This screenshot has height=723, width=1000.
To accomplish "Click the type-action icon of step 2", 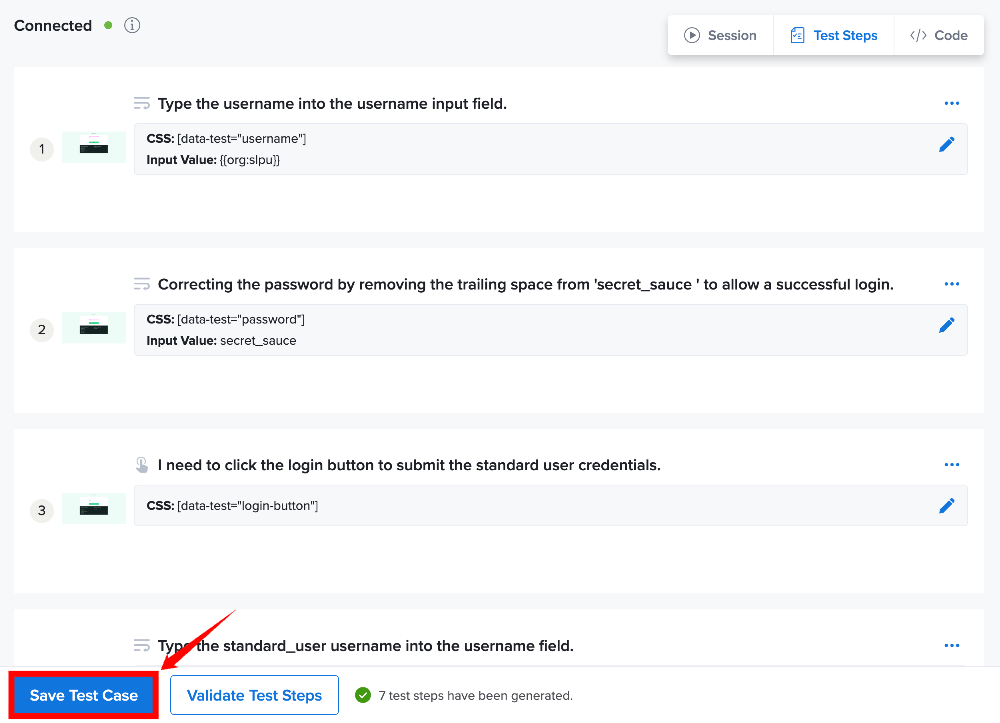I will pyautogui.click(x=142, y=284).
